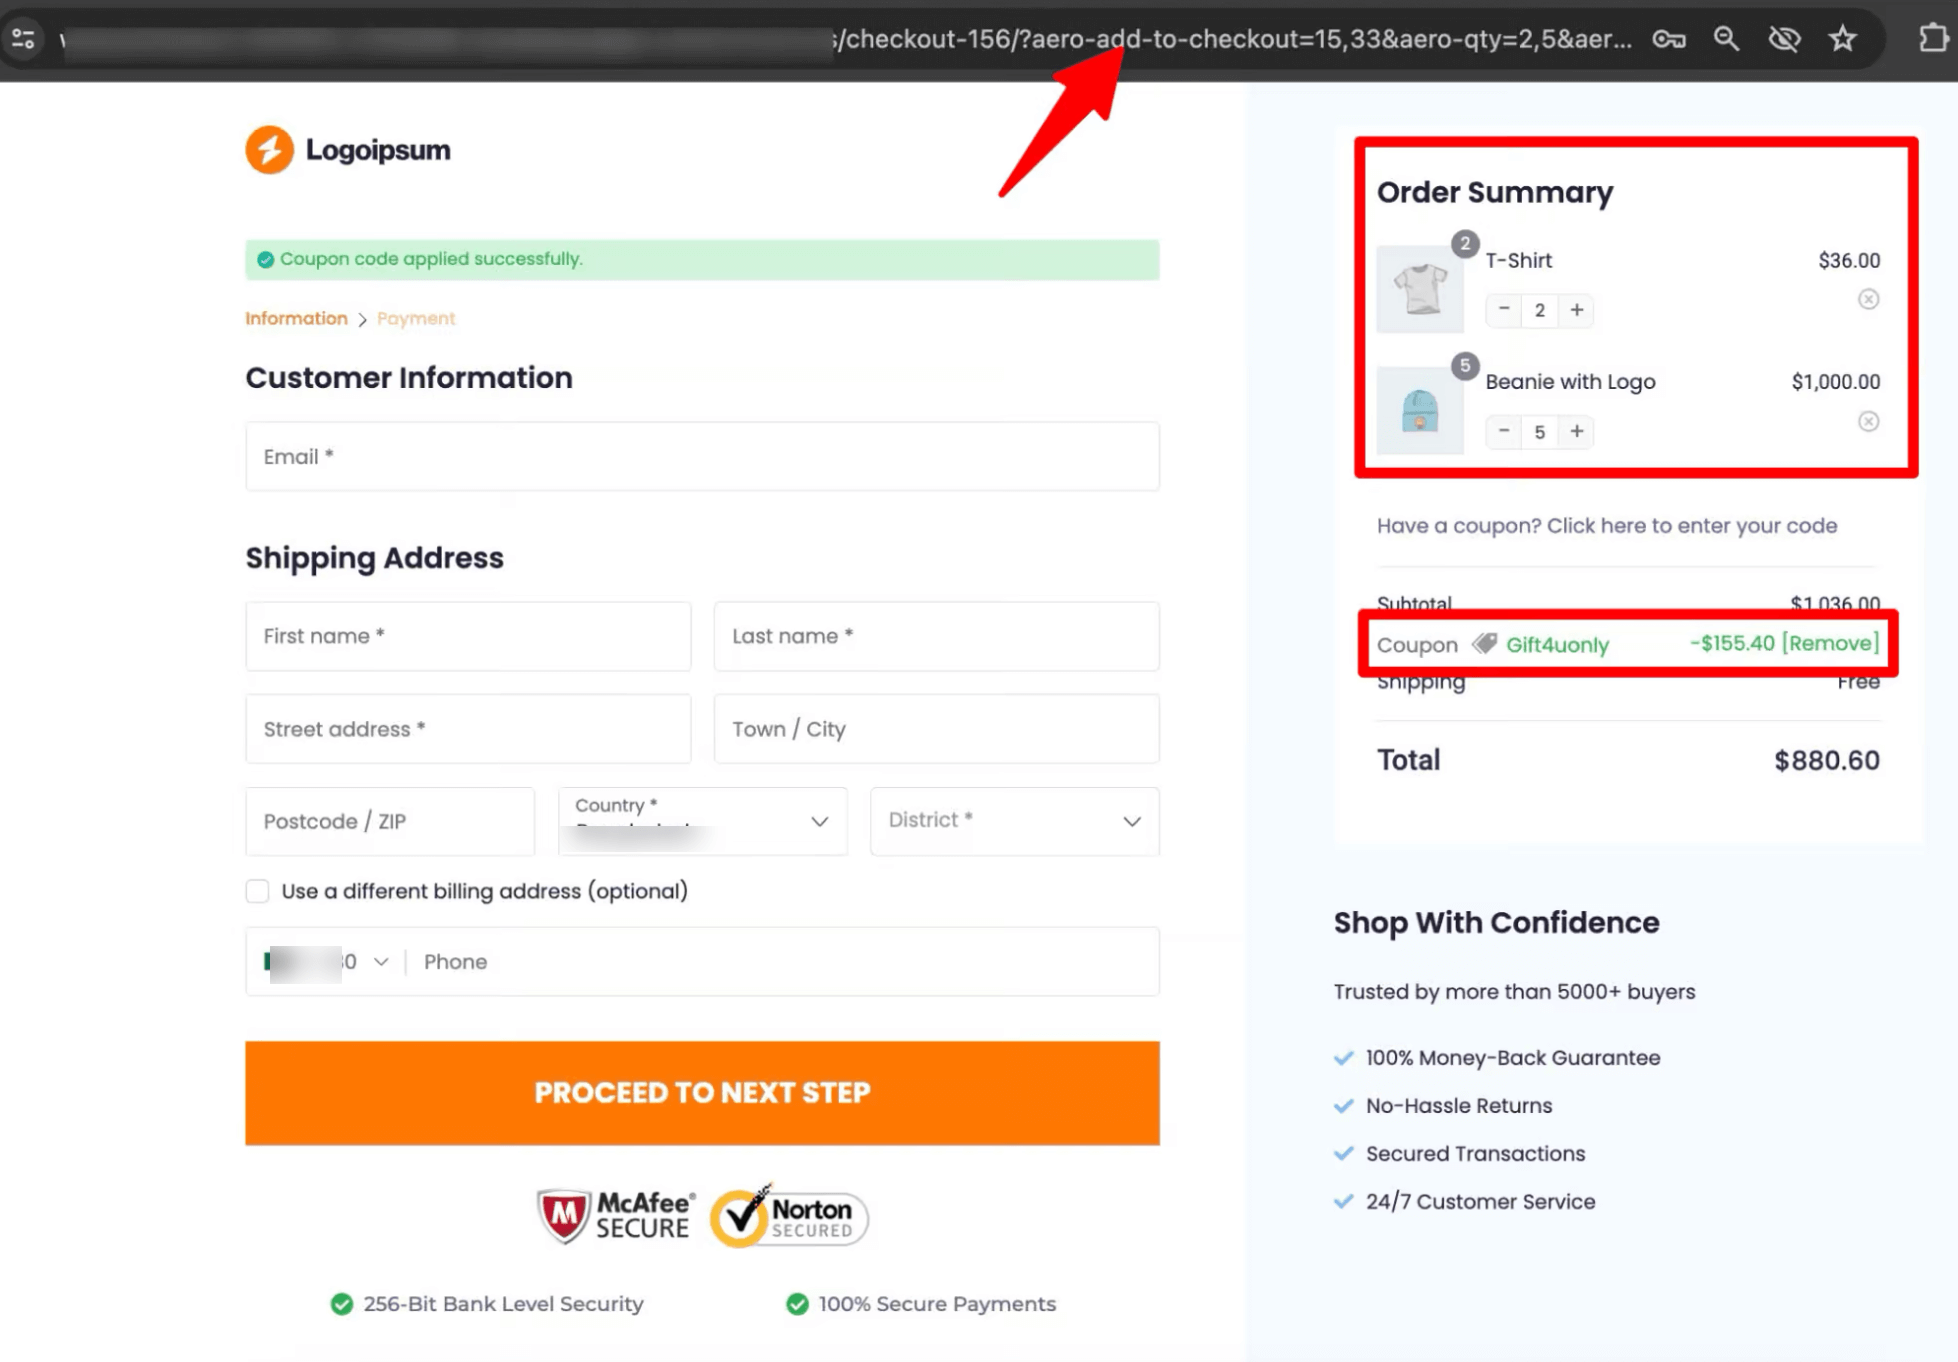This screenshot has height=1362, width=1958.
Task: Bookmark this page via the star icon
Action: pos(1843,39)
